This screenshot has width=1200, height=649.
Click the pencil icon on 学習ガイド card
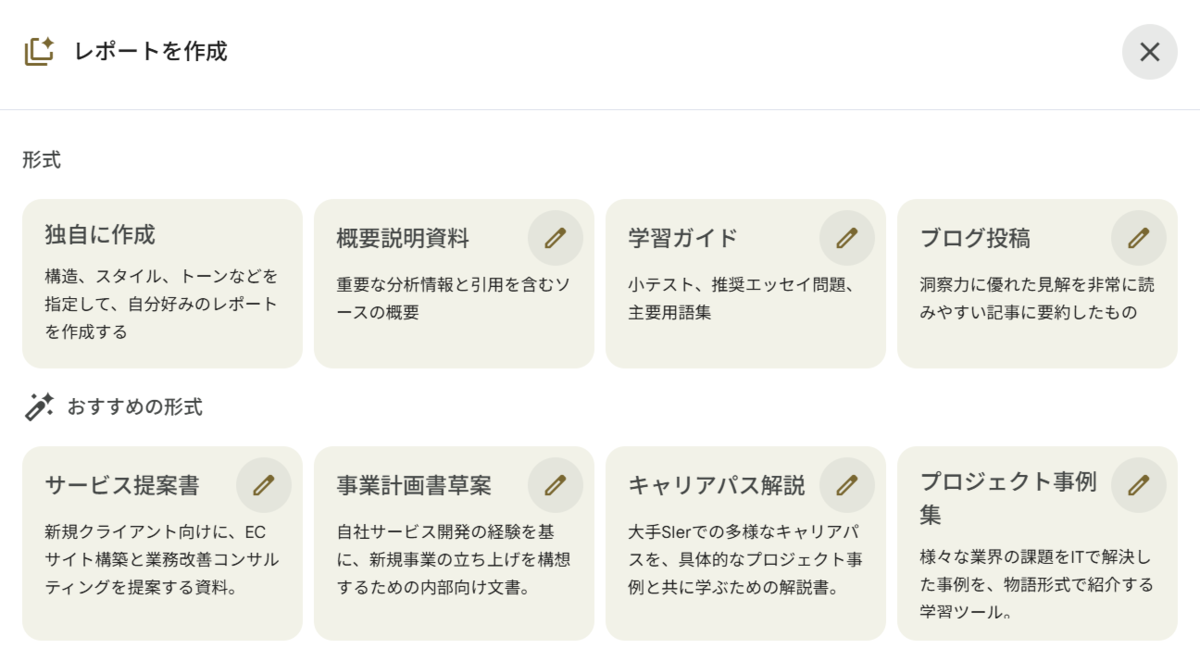[847, 238]
